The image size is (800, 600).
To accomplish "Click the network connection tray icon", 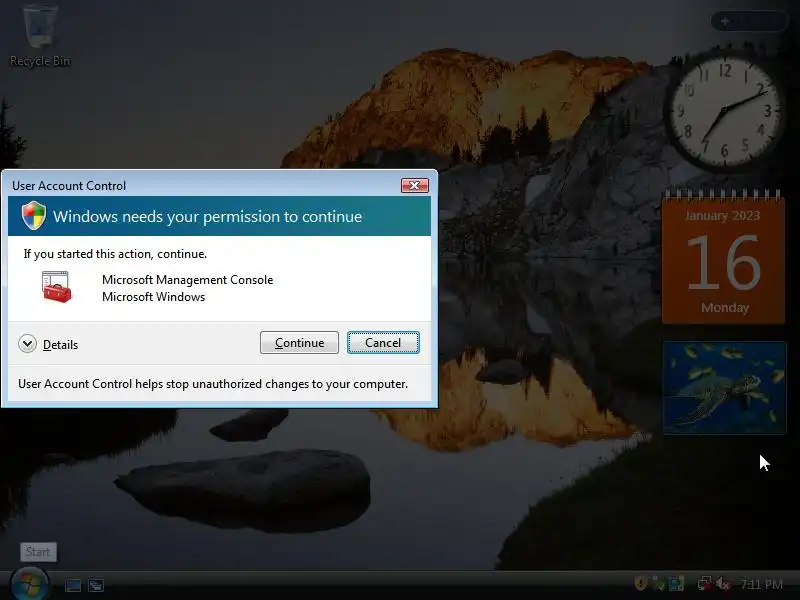I will pos(704,583).
